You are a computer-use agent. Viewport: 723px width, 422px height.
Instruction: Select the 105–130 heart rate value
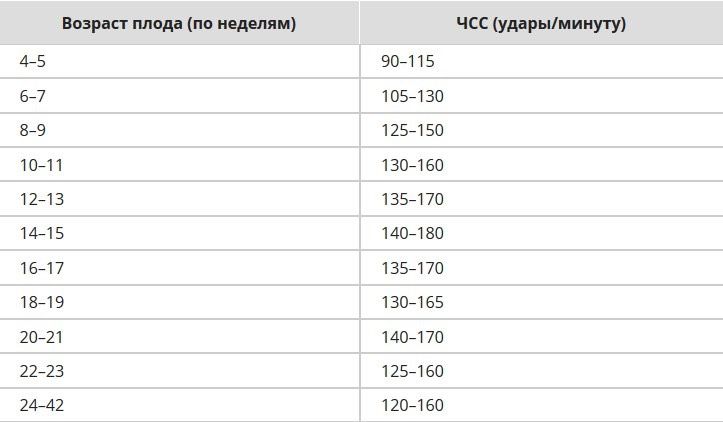pos(412,97)
